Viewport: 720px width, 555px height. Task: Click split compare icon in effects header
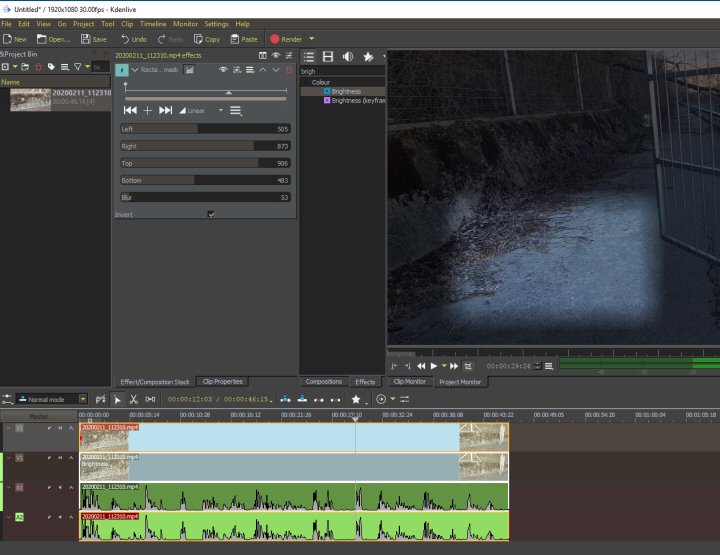pyautogui.click(x=262, y=56)
